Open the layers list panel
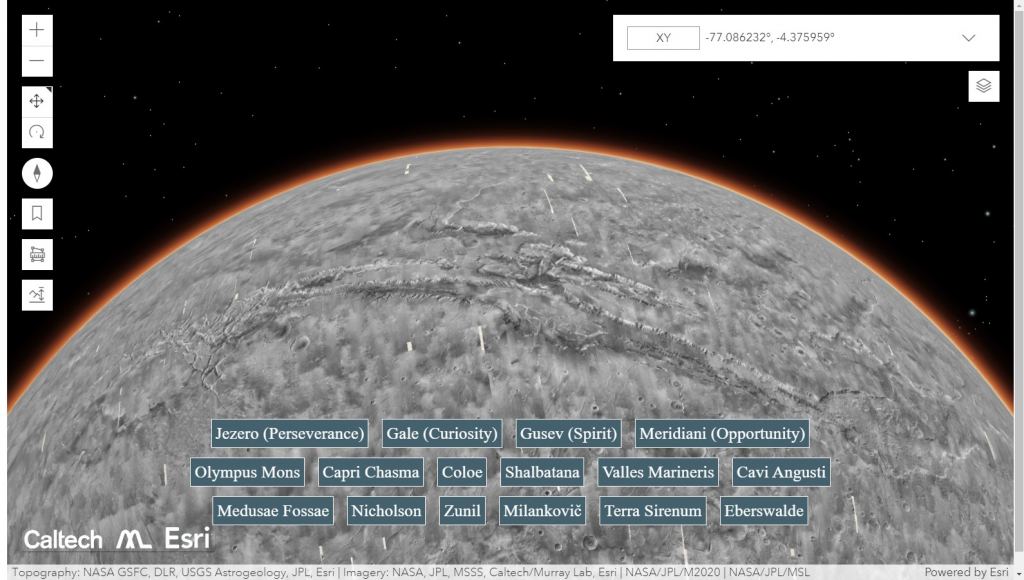Screen dimensions: 1024x580 coord(983,86)
